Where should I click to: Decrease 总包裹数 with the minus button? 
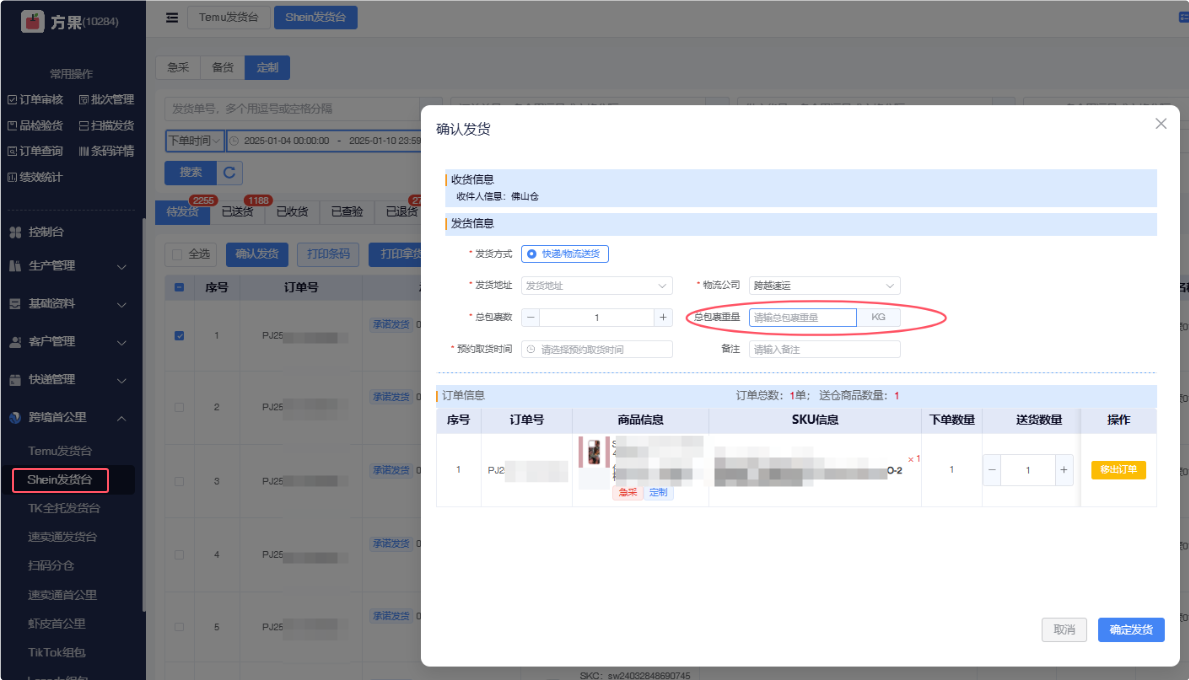coord(531,317)
